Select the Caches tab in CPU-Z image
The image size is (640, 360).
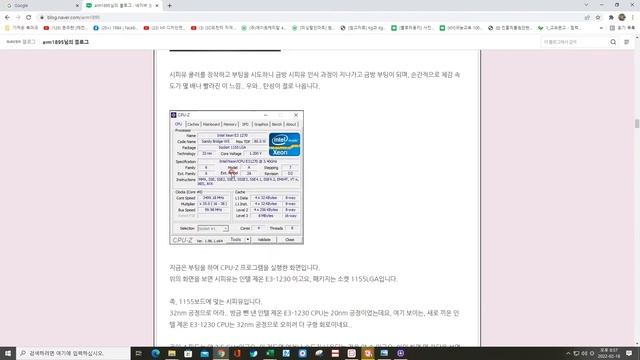(x=193, y=124)
